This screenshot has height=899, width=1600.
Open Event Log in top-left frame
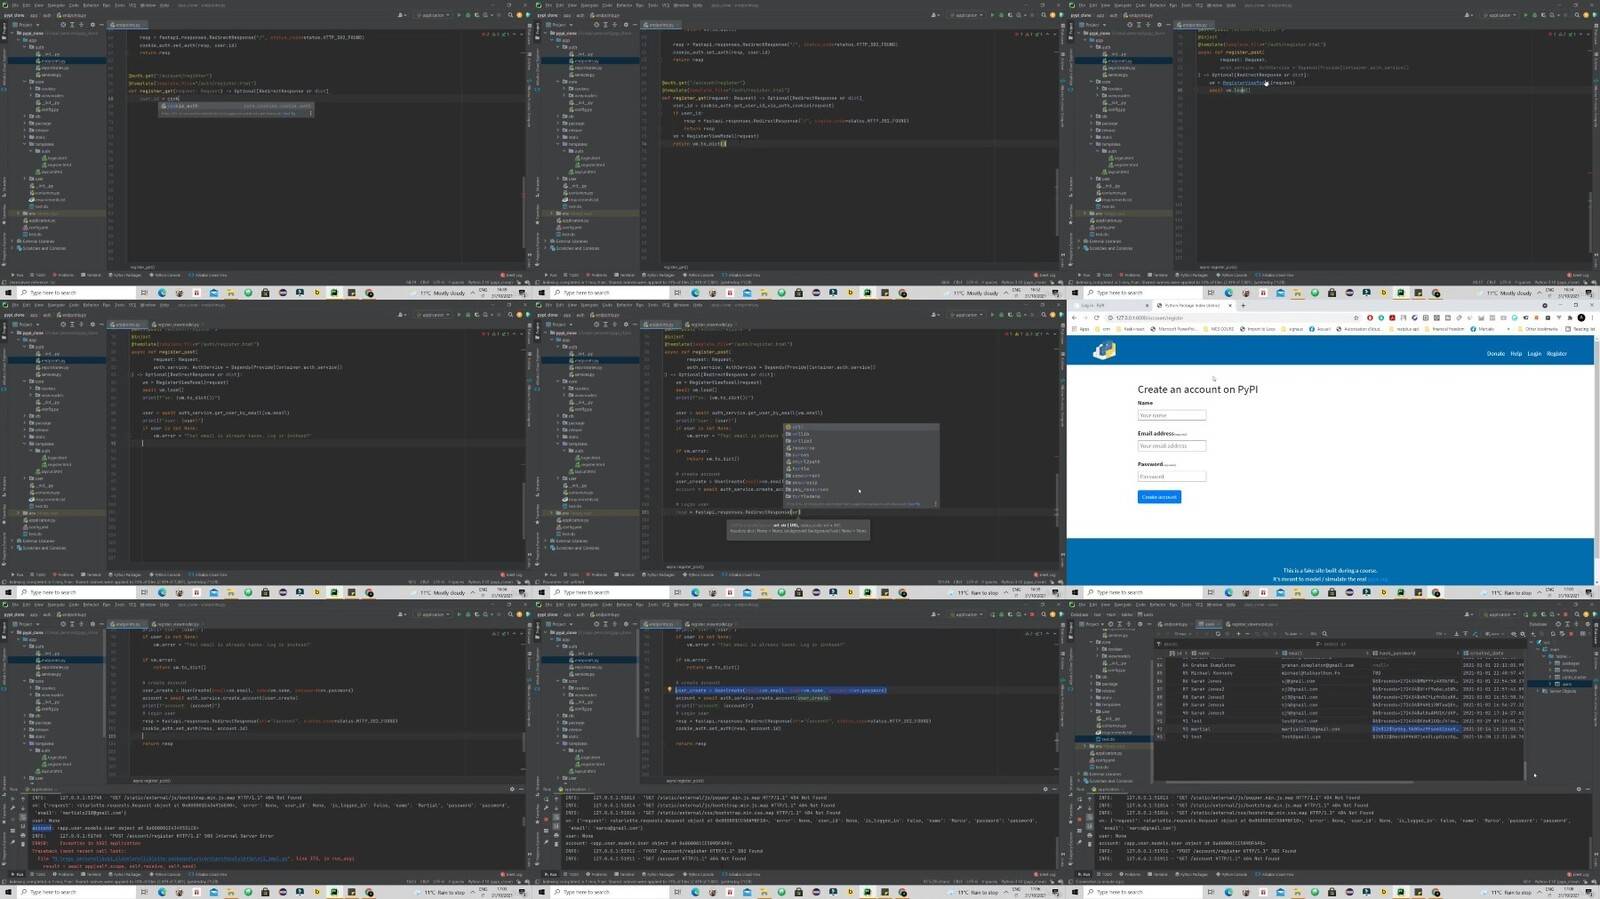pos(511,275)
